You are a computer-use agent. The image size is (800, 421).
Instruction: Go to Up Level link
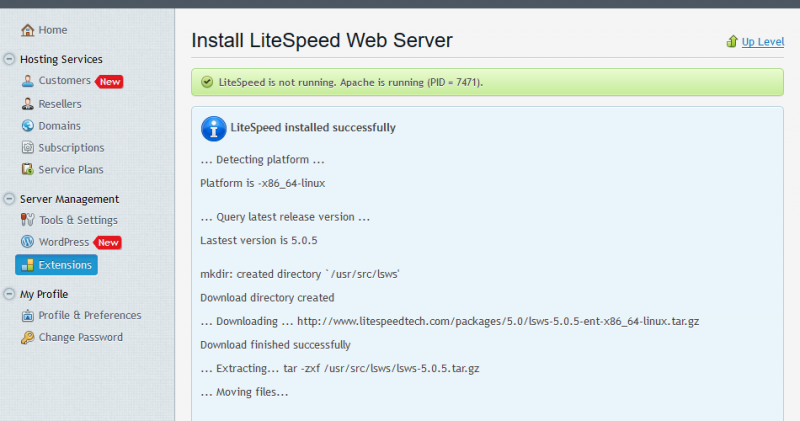pyautogui.click(x=763, y=42)
